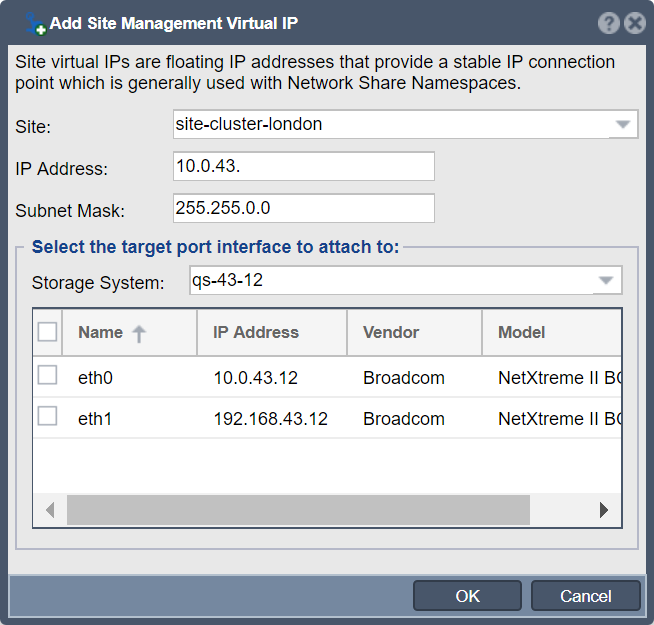The width and height of the screenshot is (654, 625).
Task: Open the help question mark icon
Action: point(609,23)
